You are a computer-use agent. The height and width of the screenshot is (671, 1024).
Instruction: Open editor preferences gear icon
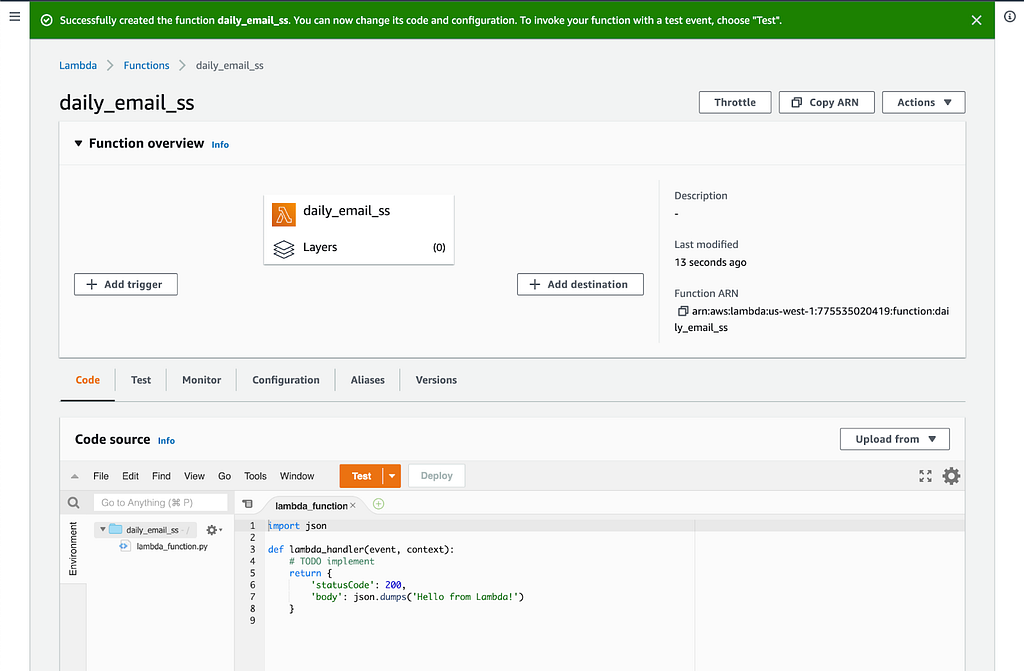pyautogui.click(x=951, y=476)
